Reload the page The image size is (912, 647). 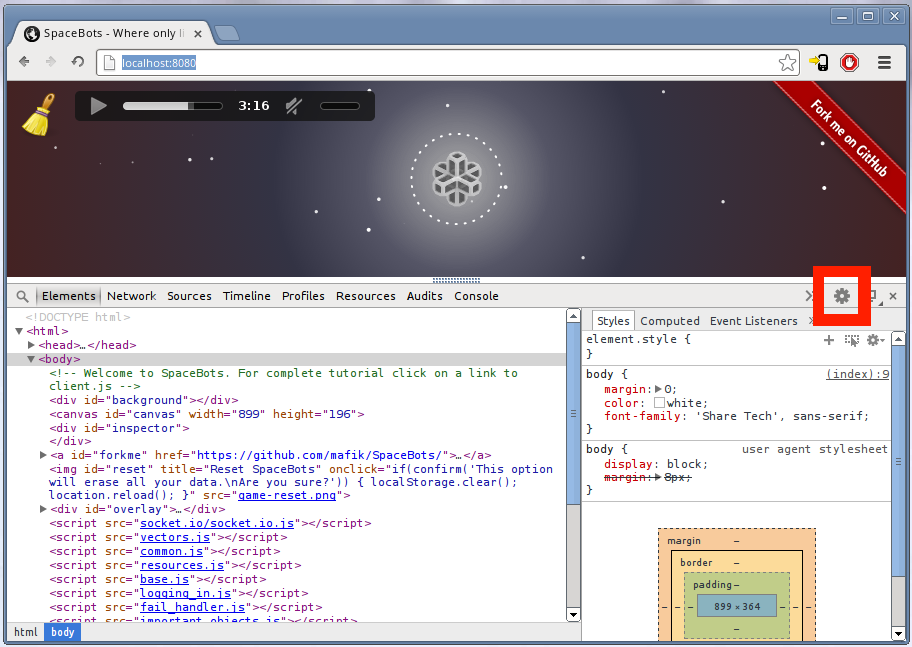click(x=78, y=62)
